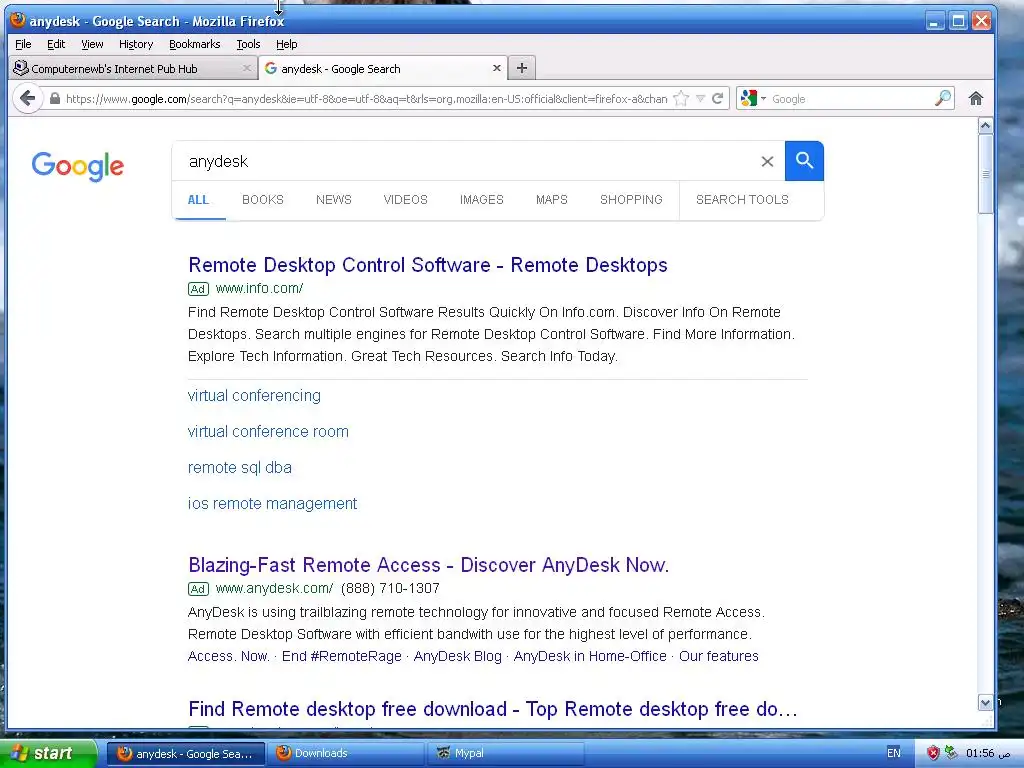Switch to VIDEOS results
This screenshot has height=768, width=1024.
point(406,200)
